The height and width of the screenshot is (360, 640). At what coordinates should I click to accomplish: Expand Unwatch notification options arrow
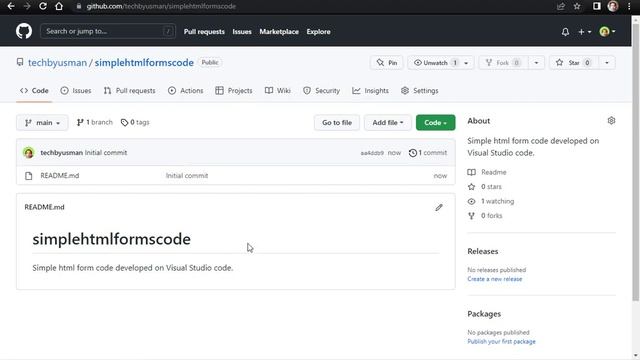pos(466,62)
